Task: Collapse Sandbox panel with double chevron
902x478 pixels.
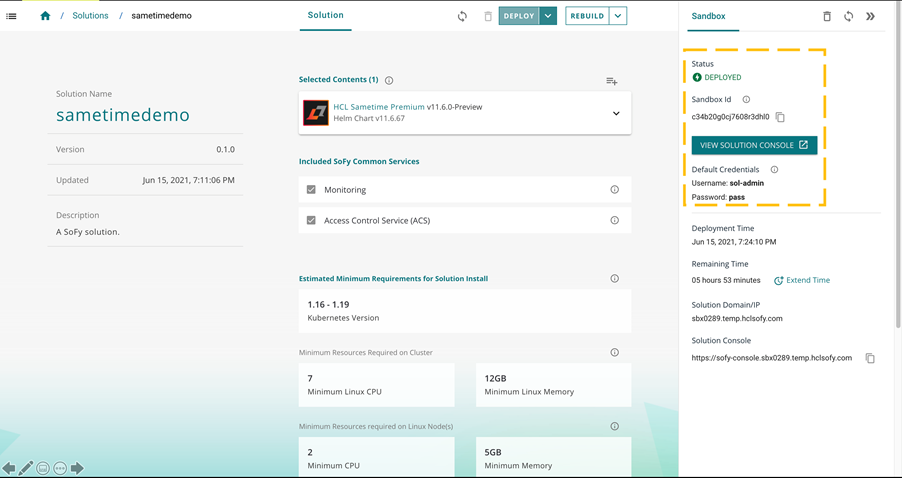Action: coord(870,16)
